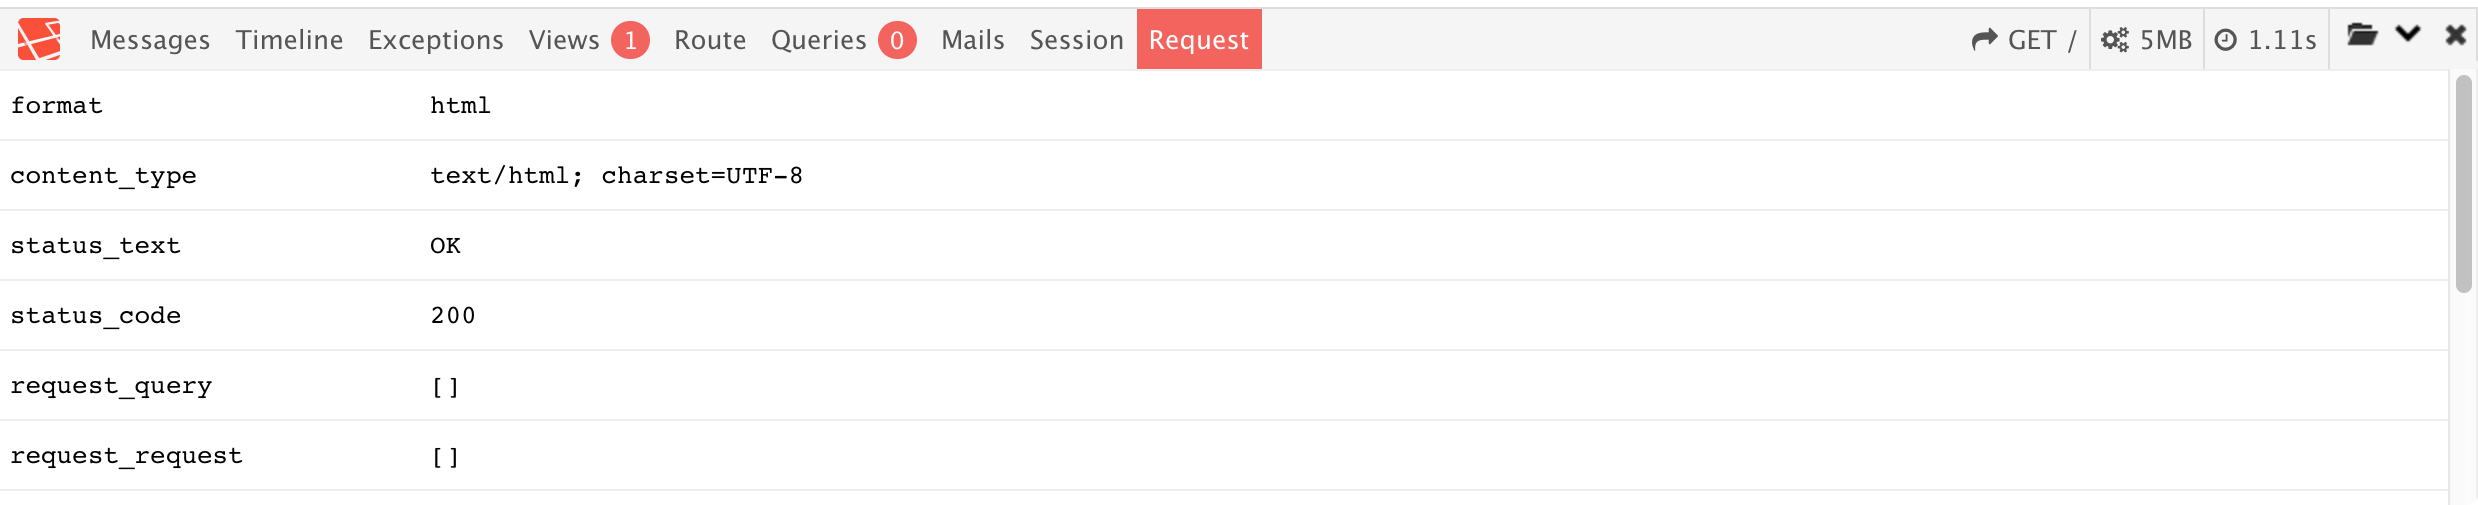The image size is (2478, 505).
Task: Minimize the debugbar with the chevron icon
Action: (2408, 35)
